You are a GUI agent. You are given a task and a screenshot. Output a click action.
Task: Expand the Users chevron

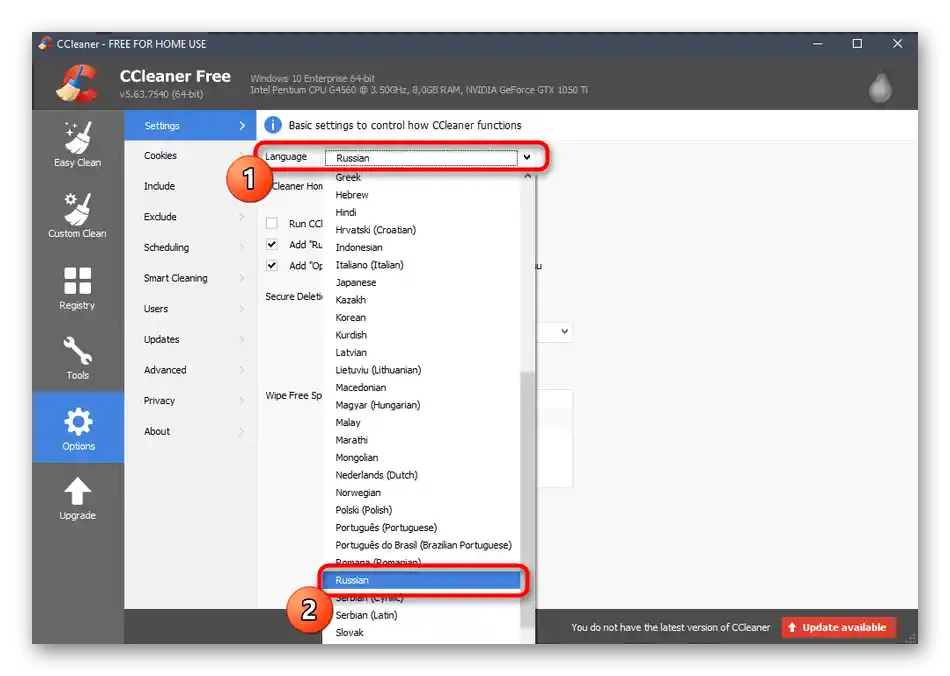click(242, 309)
